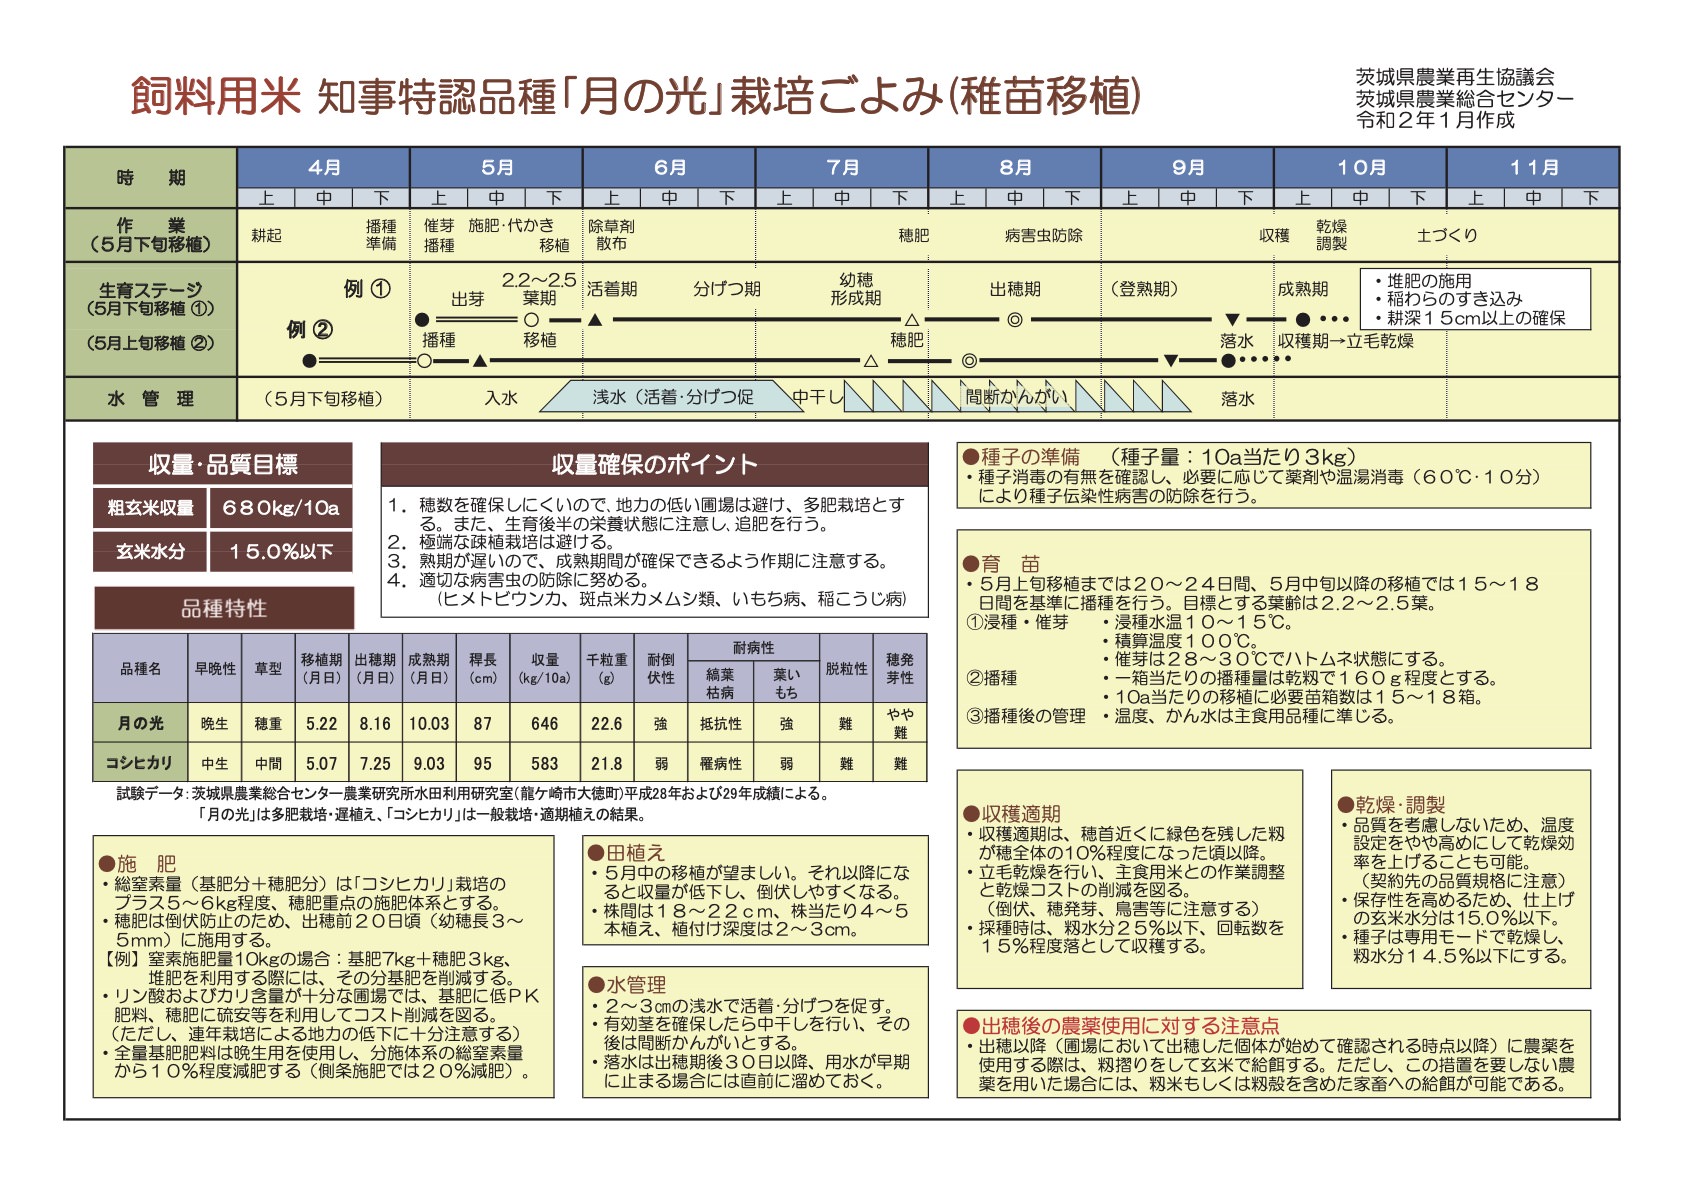Click the ●水管理 section heading
The width and height of the screenshot is (1683, 1190).
pyautogui.click(x=627, y=984)
